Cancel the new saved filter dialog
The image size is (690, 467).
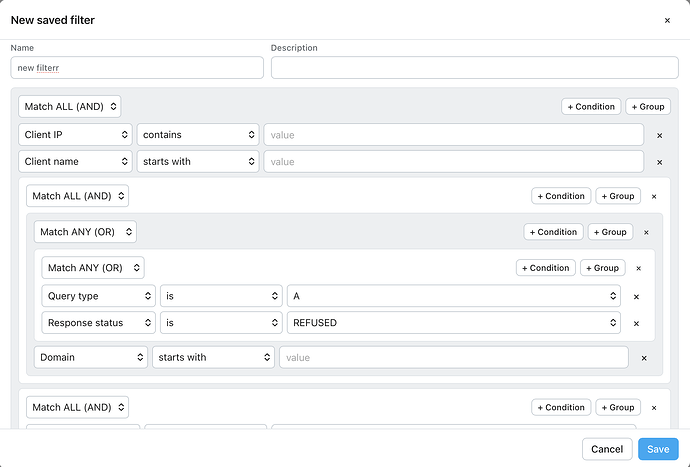tap(607, 449)
